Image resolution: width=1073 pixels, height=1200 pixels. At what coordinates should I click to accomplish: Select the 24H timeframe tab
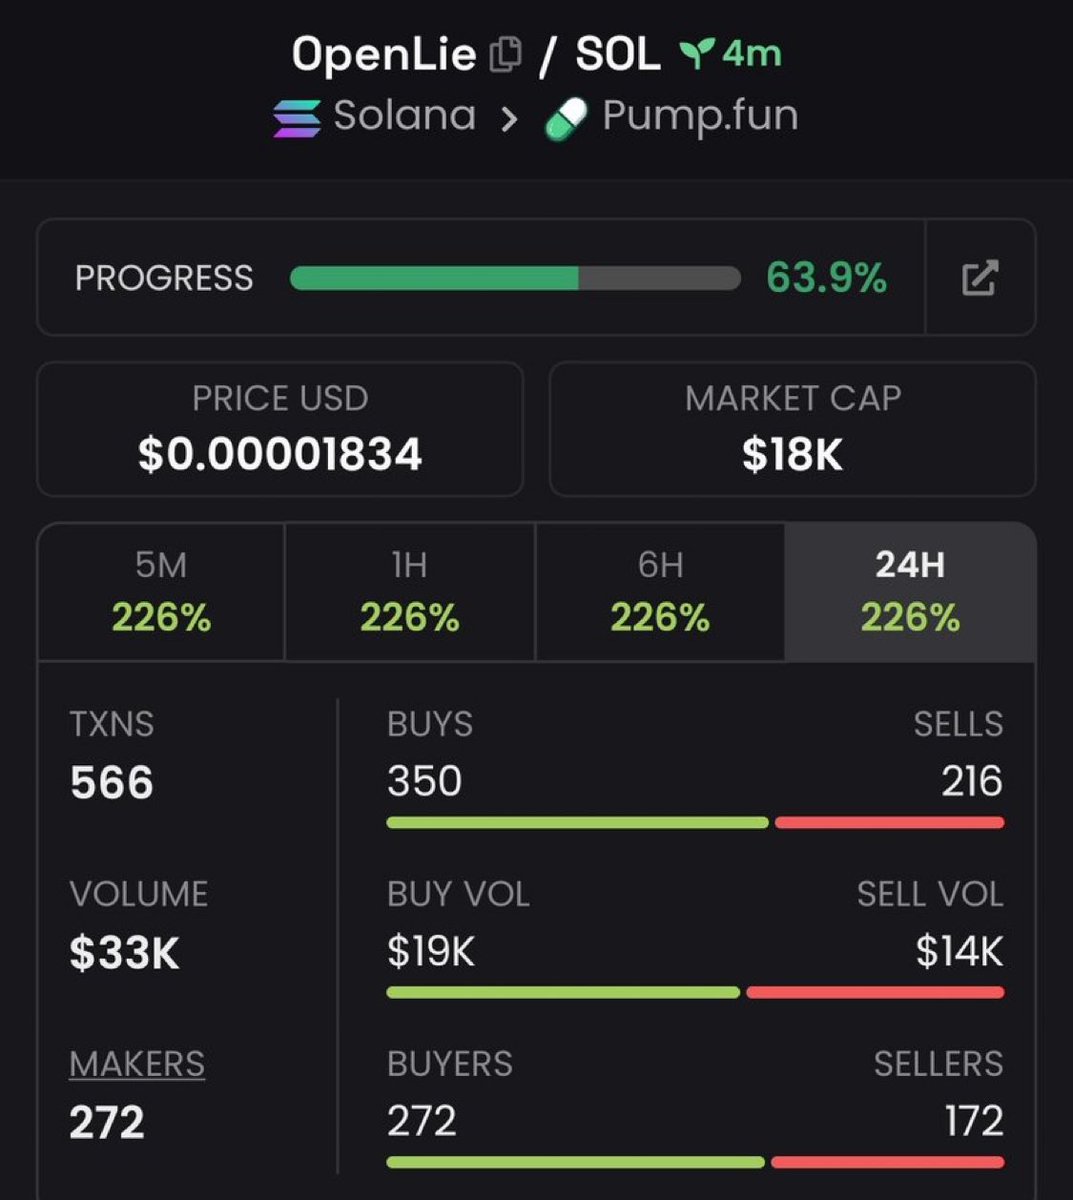[x=910, y=591]
